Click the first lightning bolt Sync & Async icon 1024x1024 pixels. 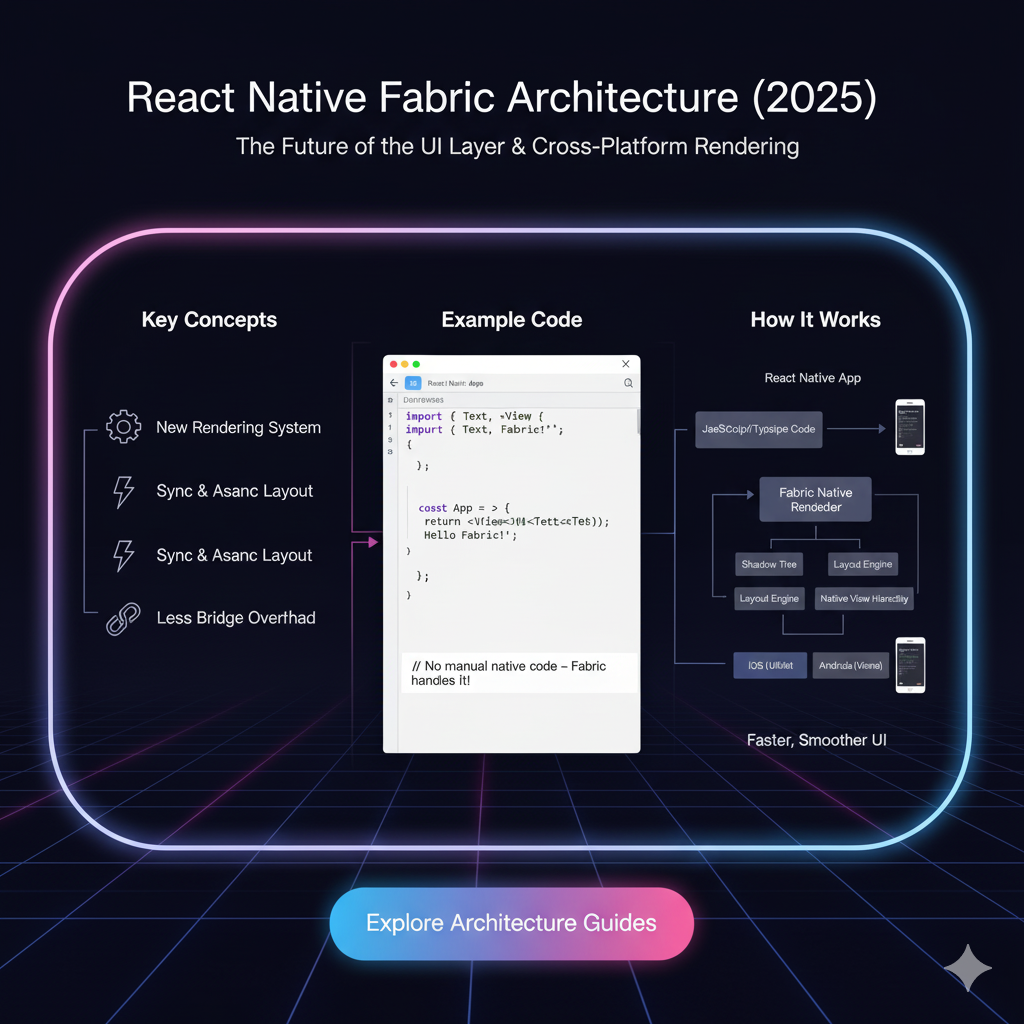(x=123, y=491)
